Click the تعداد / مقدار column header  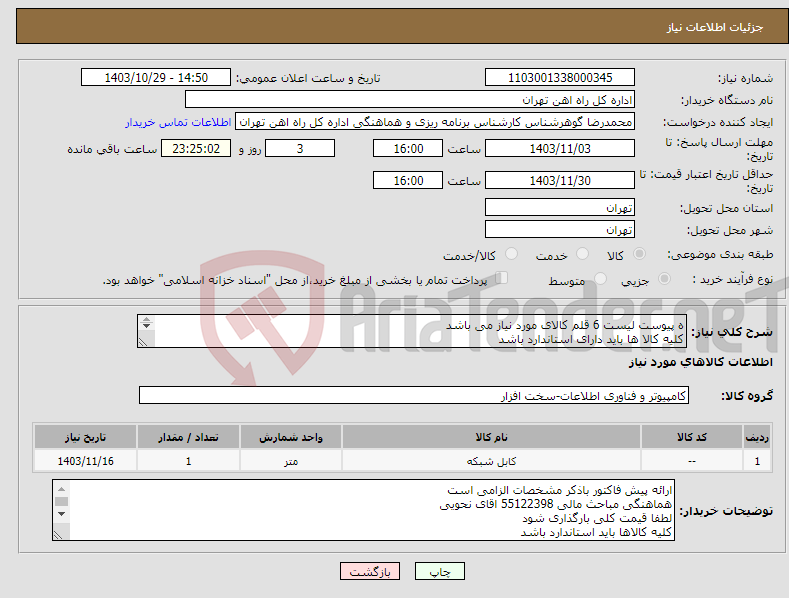[x=188, y=437]
